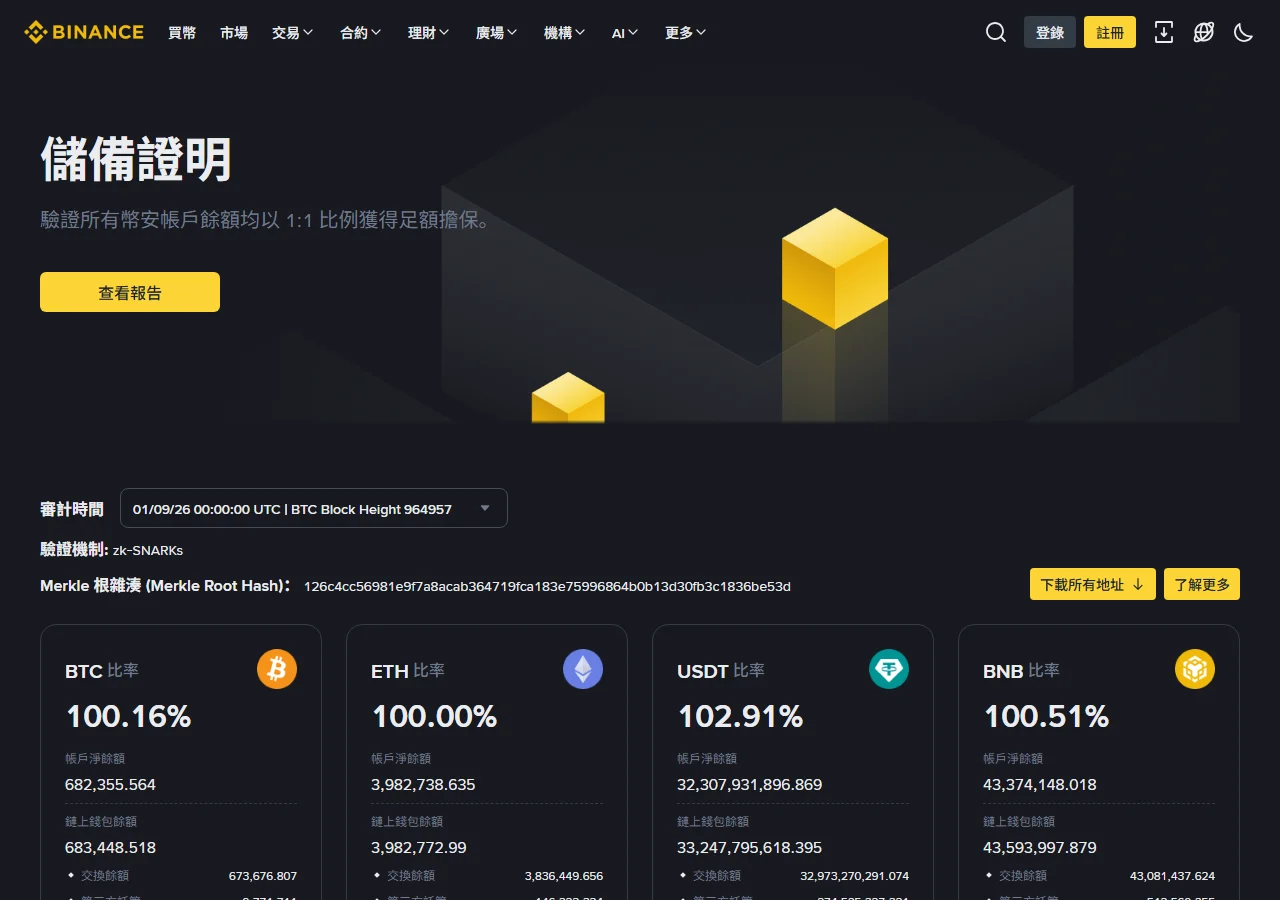Click USDT on-chain balance 33,247,795,618.395
1280x900 pixels.
(749, 847)
